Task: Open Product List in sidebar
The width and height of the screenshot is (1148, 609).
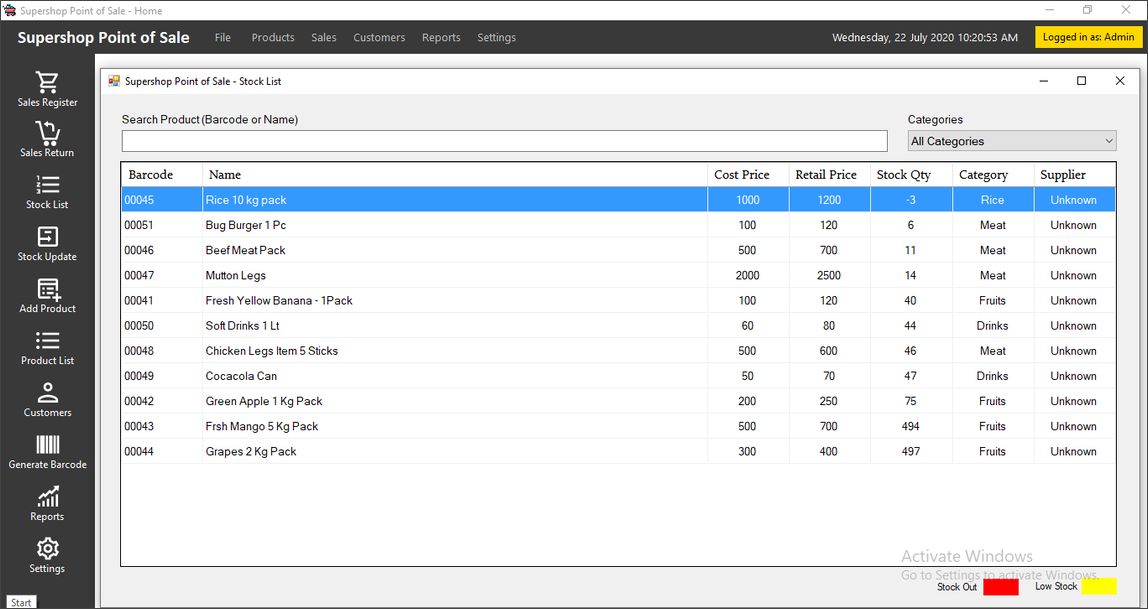Action: point(47,348)
